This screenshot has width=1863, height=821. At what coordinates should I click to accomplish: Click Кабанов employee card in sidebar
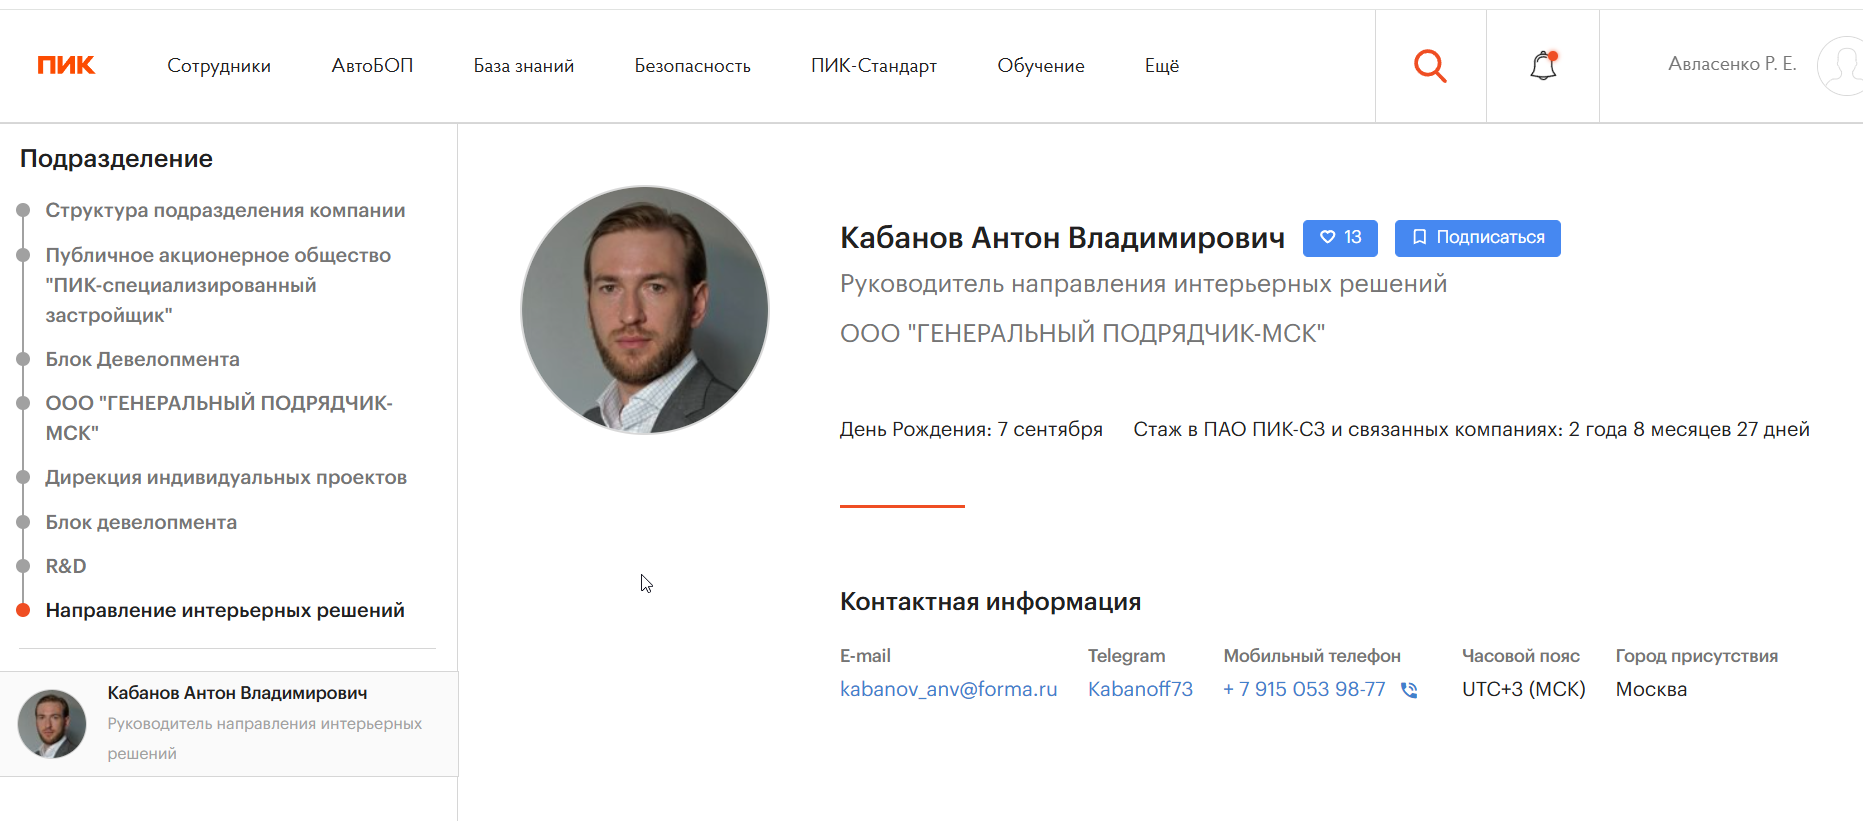[x=229, y=724]
